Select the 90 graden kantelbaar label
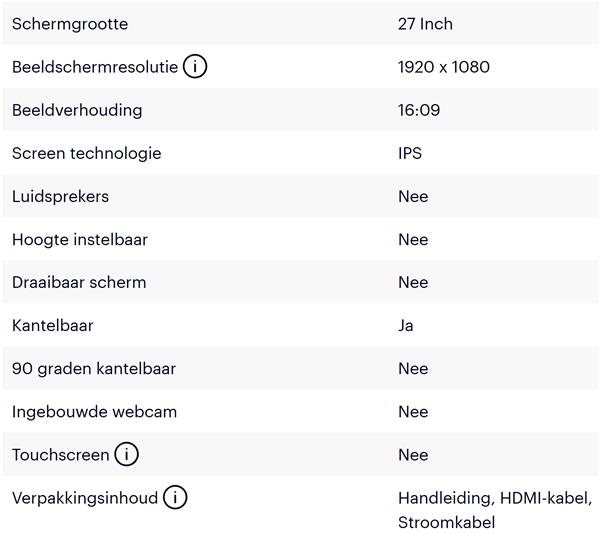Screen dimensions: 600x534 point(94,369)
